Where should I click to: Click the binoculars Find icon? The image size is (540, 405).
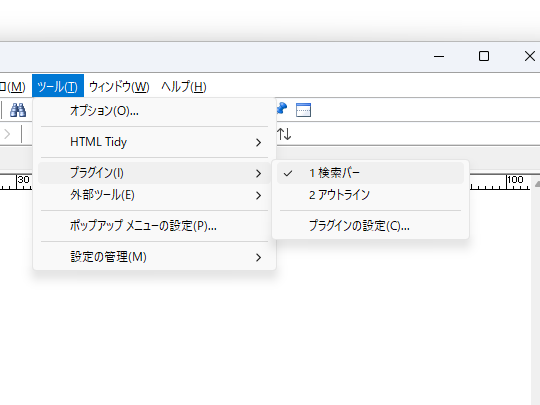[18, 110]
